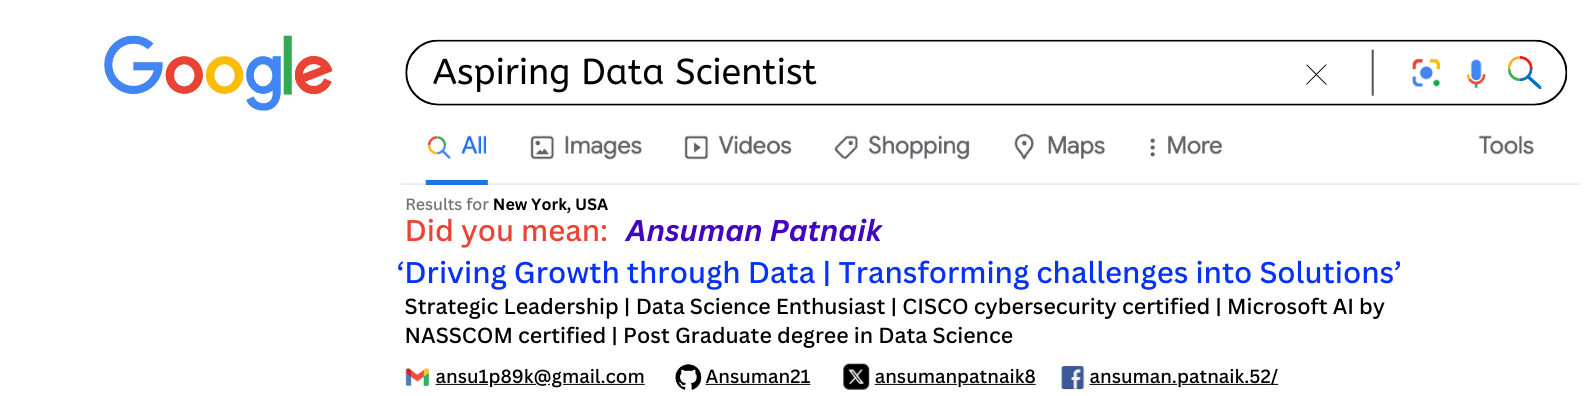The width and height of the screenshot is (1584, 396).
Task: Click the Facebook logo icon
Action: click(1072, 377)
